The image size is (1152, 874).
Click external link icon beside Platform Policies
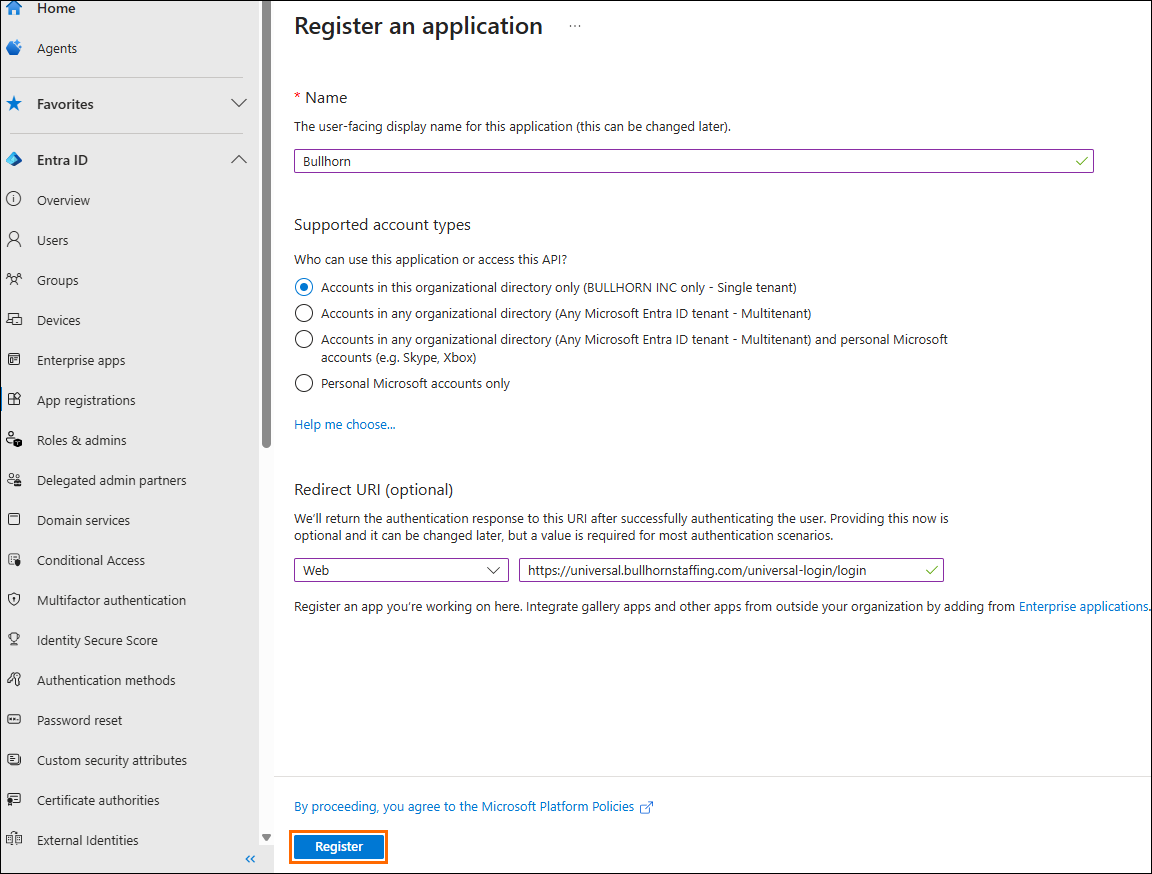click(647, 807)
